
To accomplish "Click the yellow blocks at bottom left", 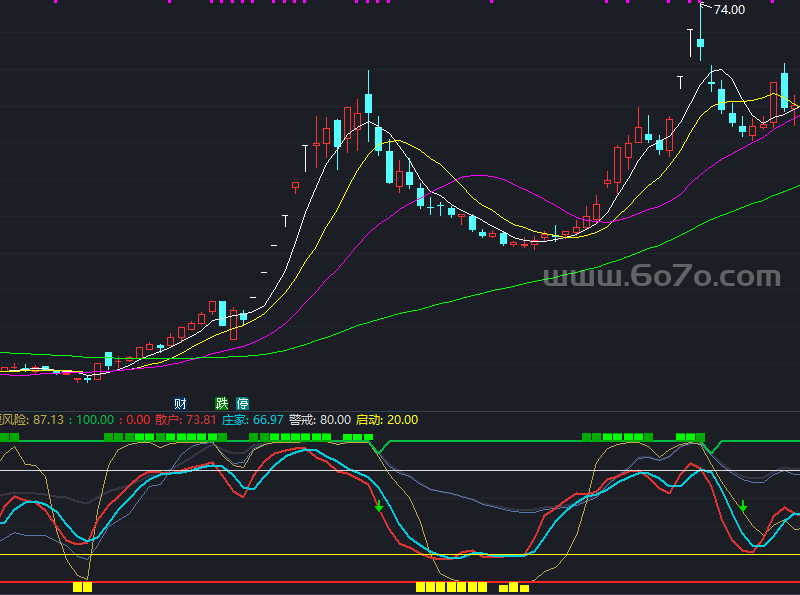I will coord(82,587).
